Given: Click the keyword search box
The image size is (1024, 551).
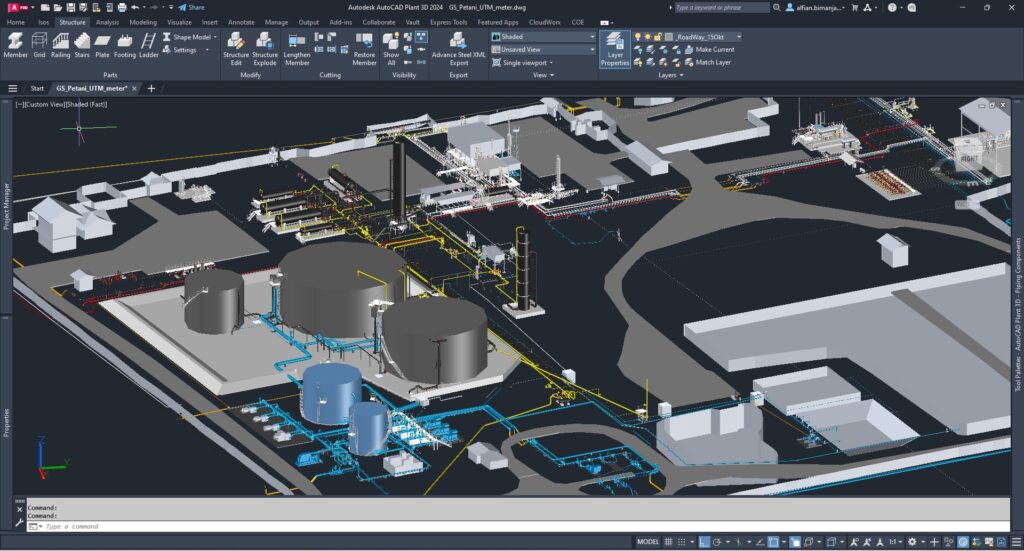Looking at the screenshot, I should [x=721, y=7].
